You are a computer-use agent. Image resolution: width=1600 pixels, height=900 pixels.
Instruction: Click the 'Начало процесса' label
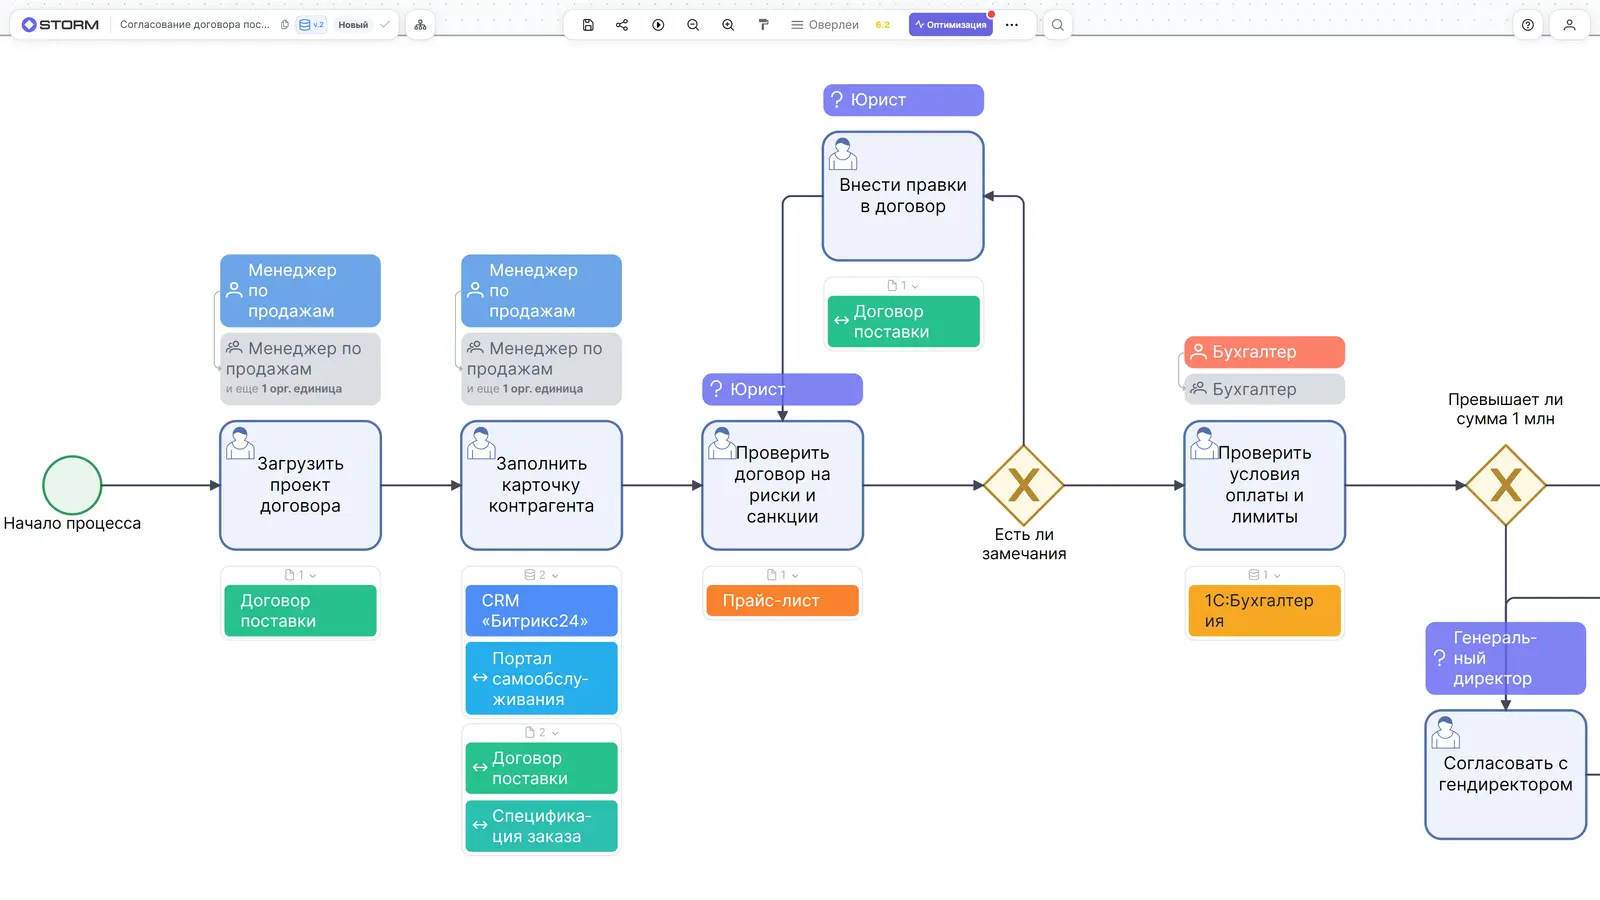[x=72, y=523]
